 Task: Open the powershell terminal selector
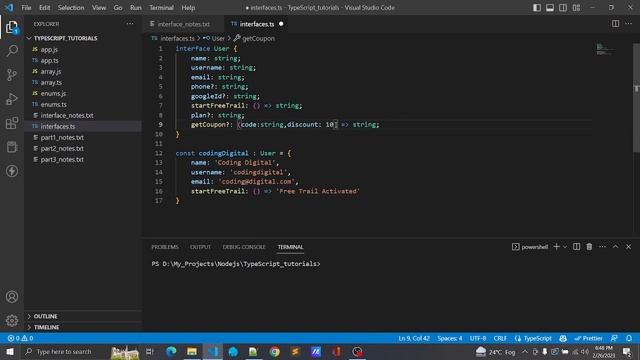pos(529,247)
